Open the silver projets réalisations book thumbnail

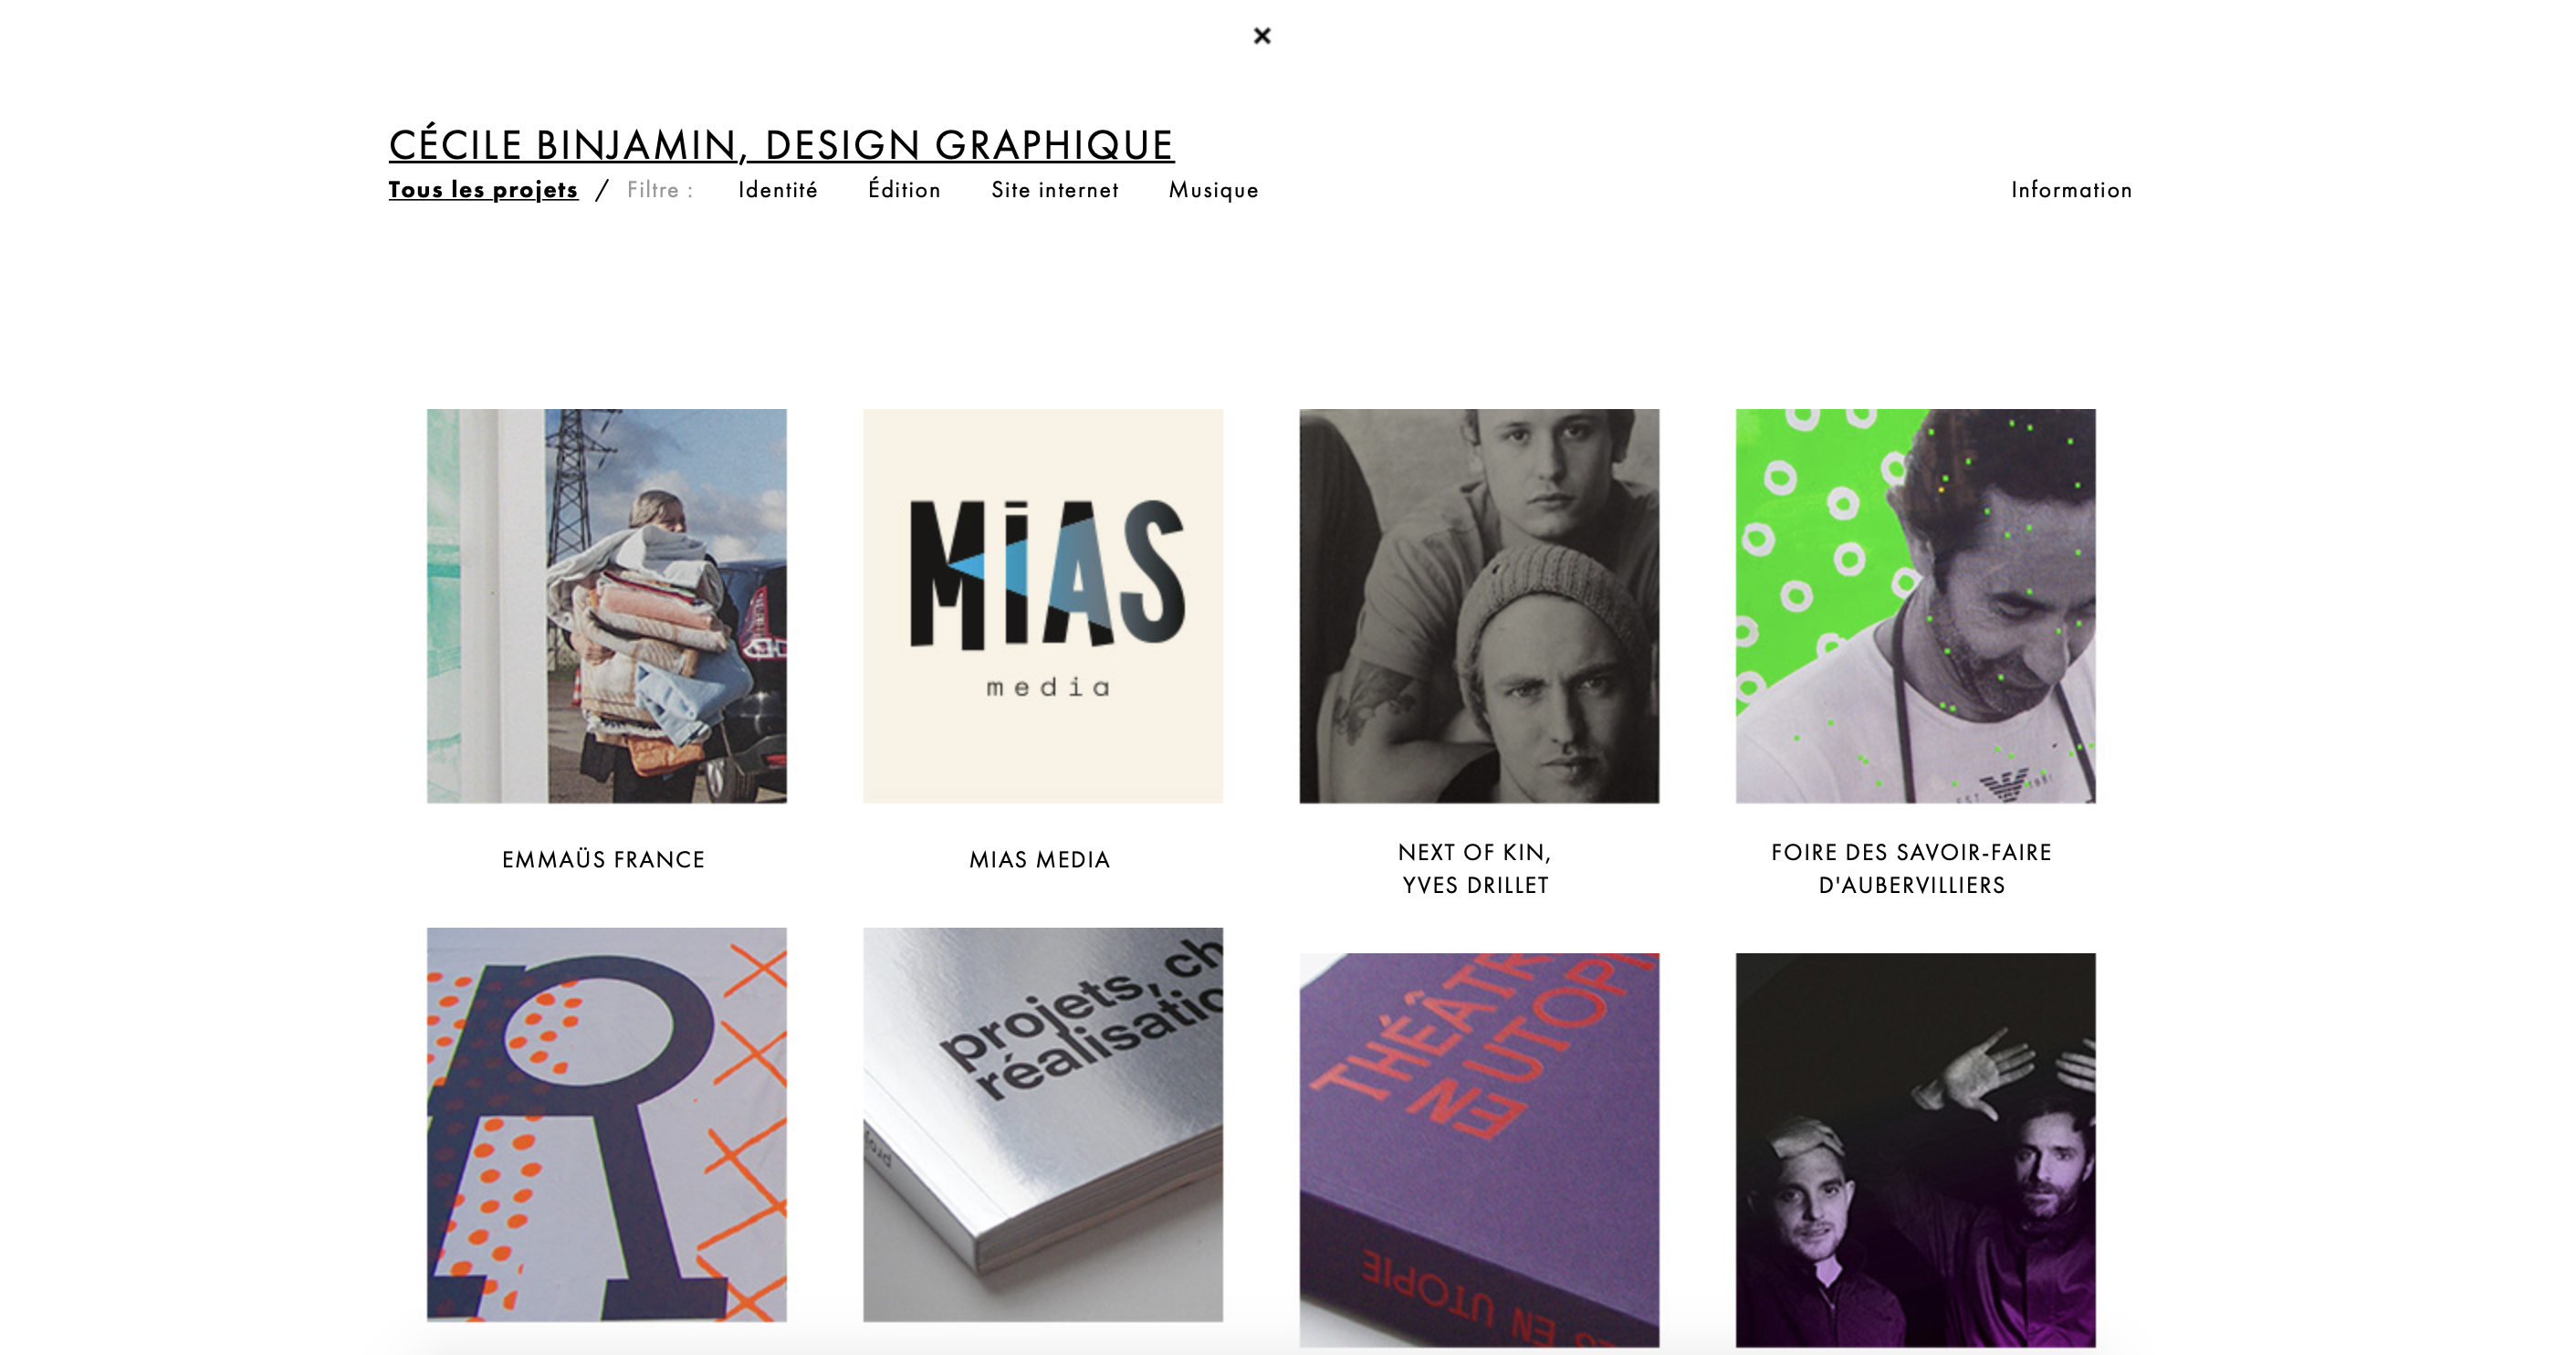pyautogui.click(x=1043, y=1125)
